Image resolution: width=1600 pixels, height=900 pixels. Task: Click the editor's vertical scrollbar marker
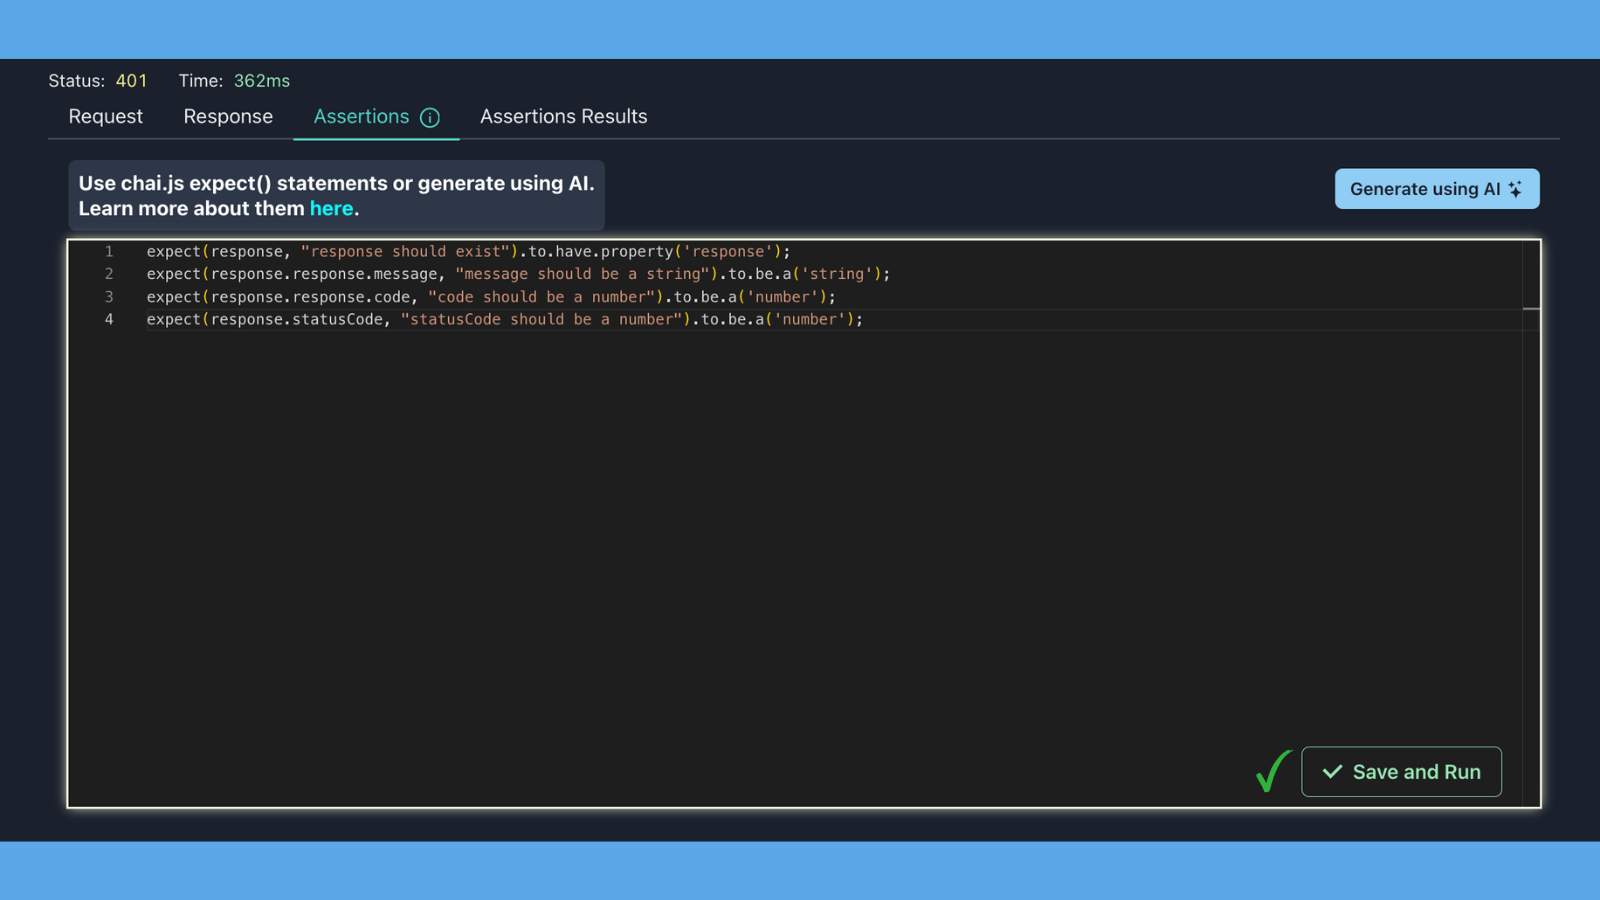click(1531, 309)
